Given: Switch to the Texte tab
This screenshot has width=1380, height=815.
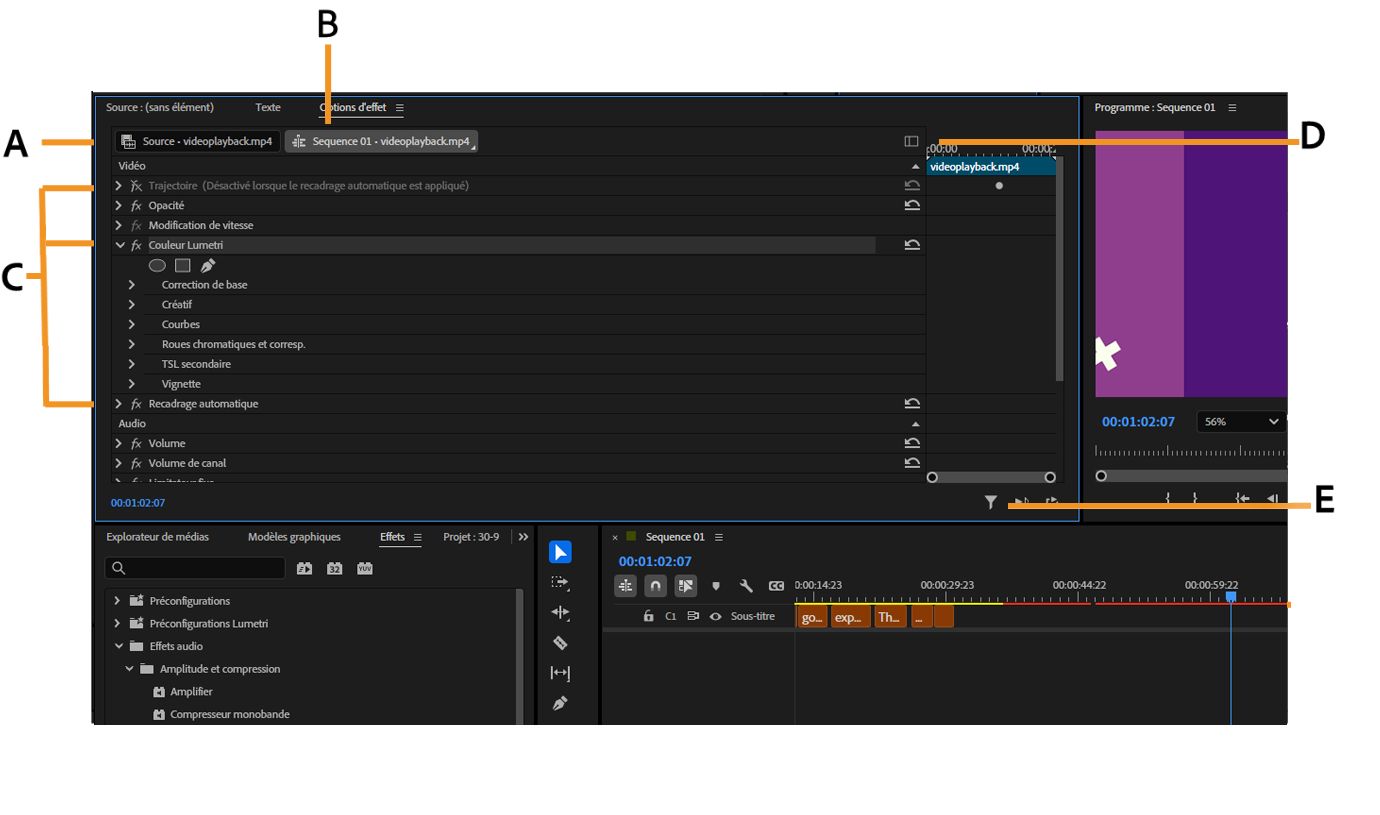Looking at the screenshot, I should pyautogui.click(x=268, y=107).
